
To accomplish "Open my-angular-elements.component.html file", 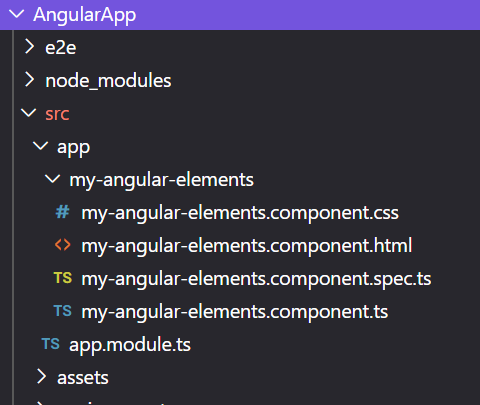I will tap(247, 246).
